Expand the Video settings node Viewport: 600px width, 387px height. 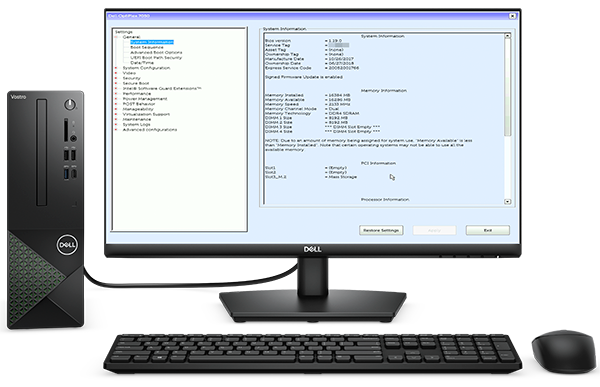[x=116, y=73]
